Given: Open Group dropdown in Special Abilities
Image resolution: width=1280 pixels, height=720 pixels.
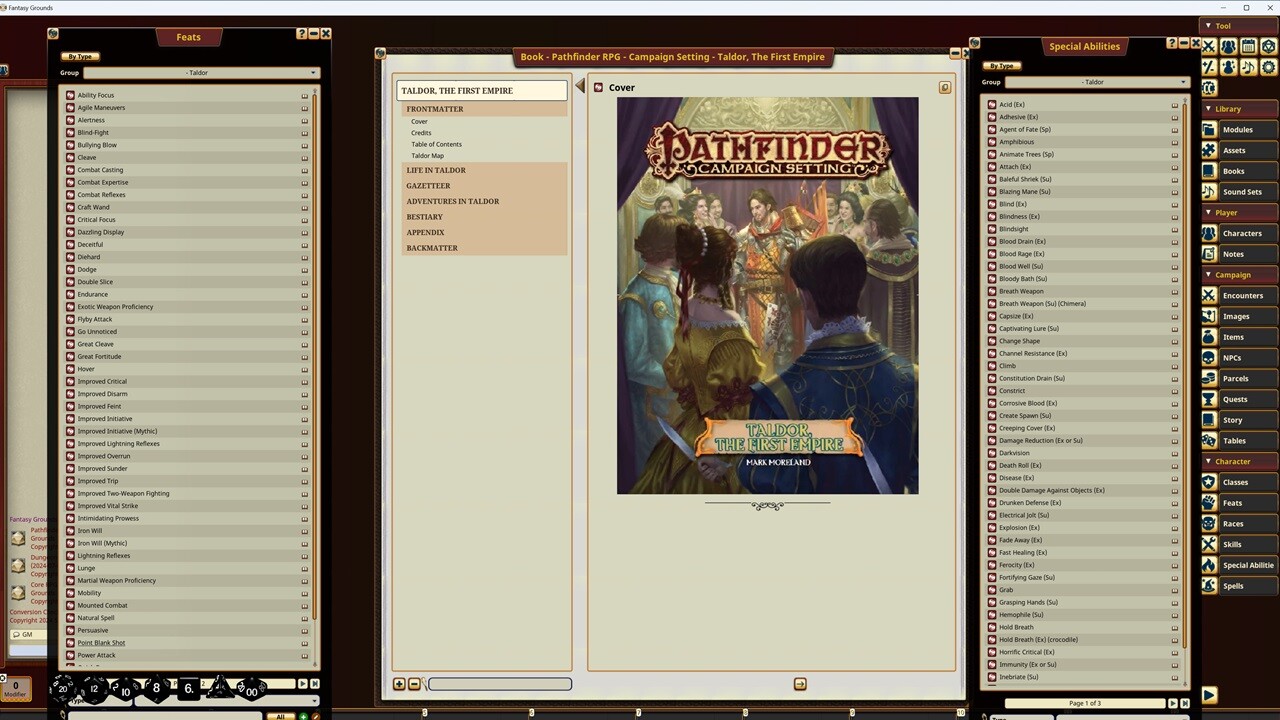Looking at the screenshot, I should [1097, 82].
